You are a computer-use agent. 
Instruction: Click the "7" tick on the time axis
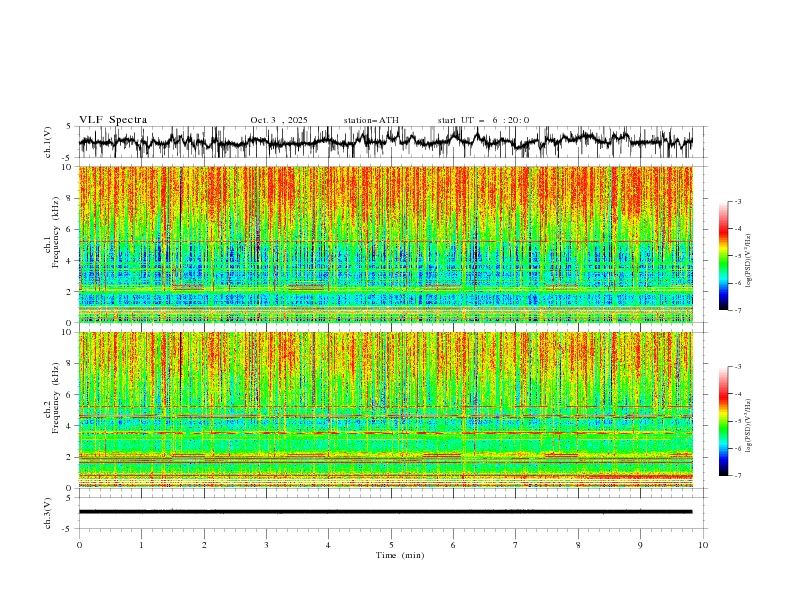click(516, 545)
